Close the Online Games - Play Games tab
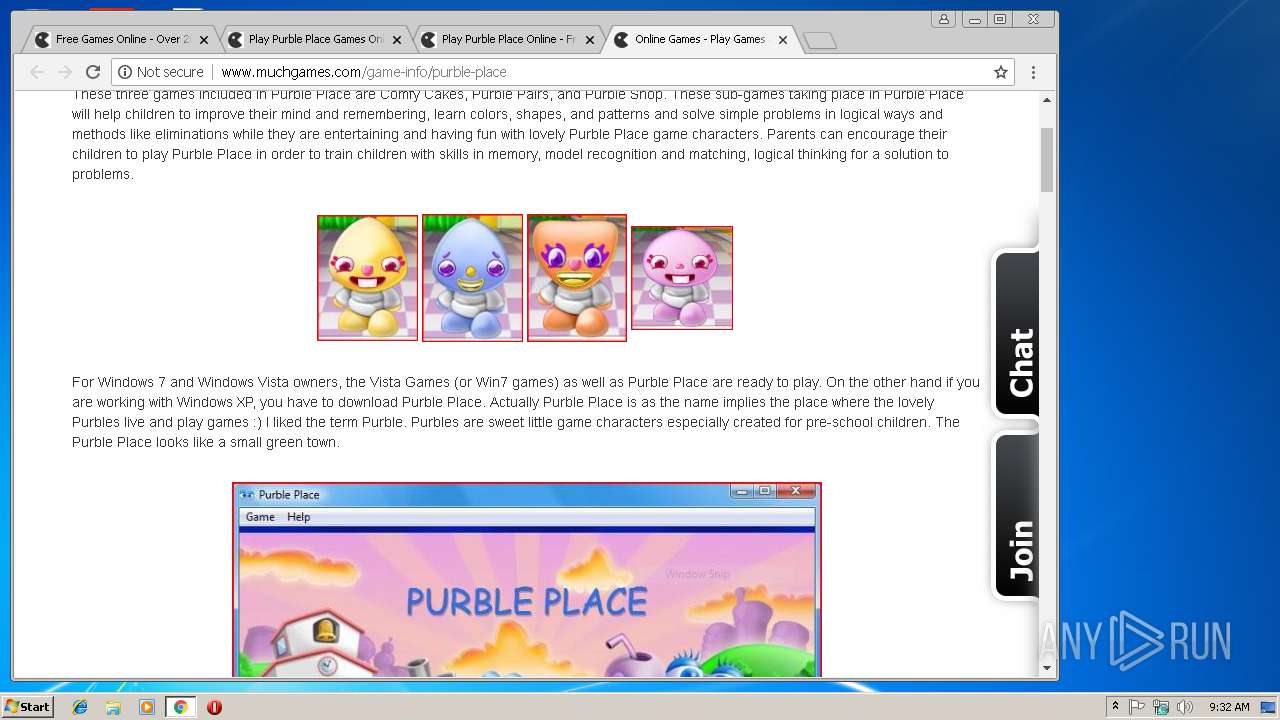 click(783, 40)
